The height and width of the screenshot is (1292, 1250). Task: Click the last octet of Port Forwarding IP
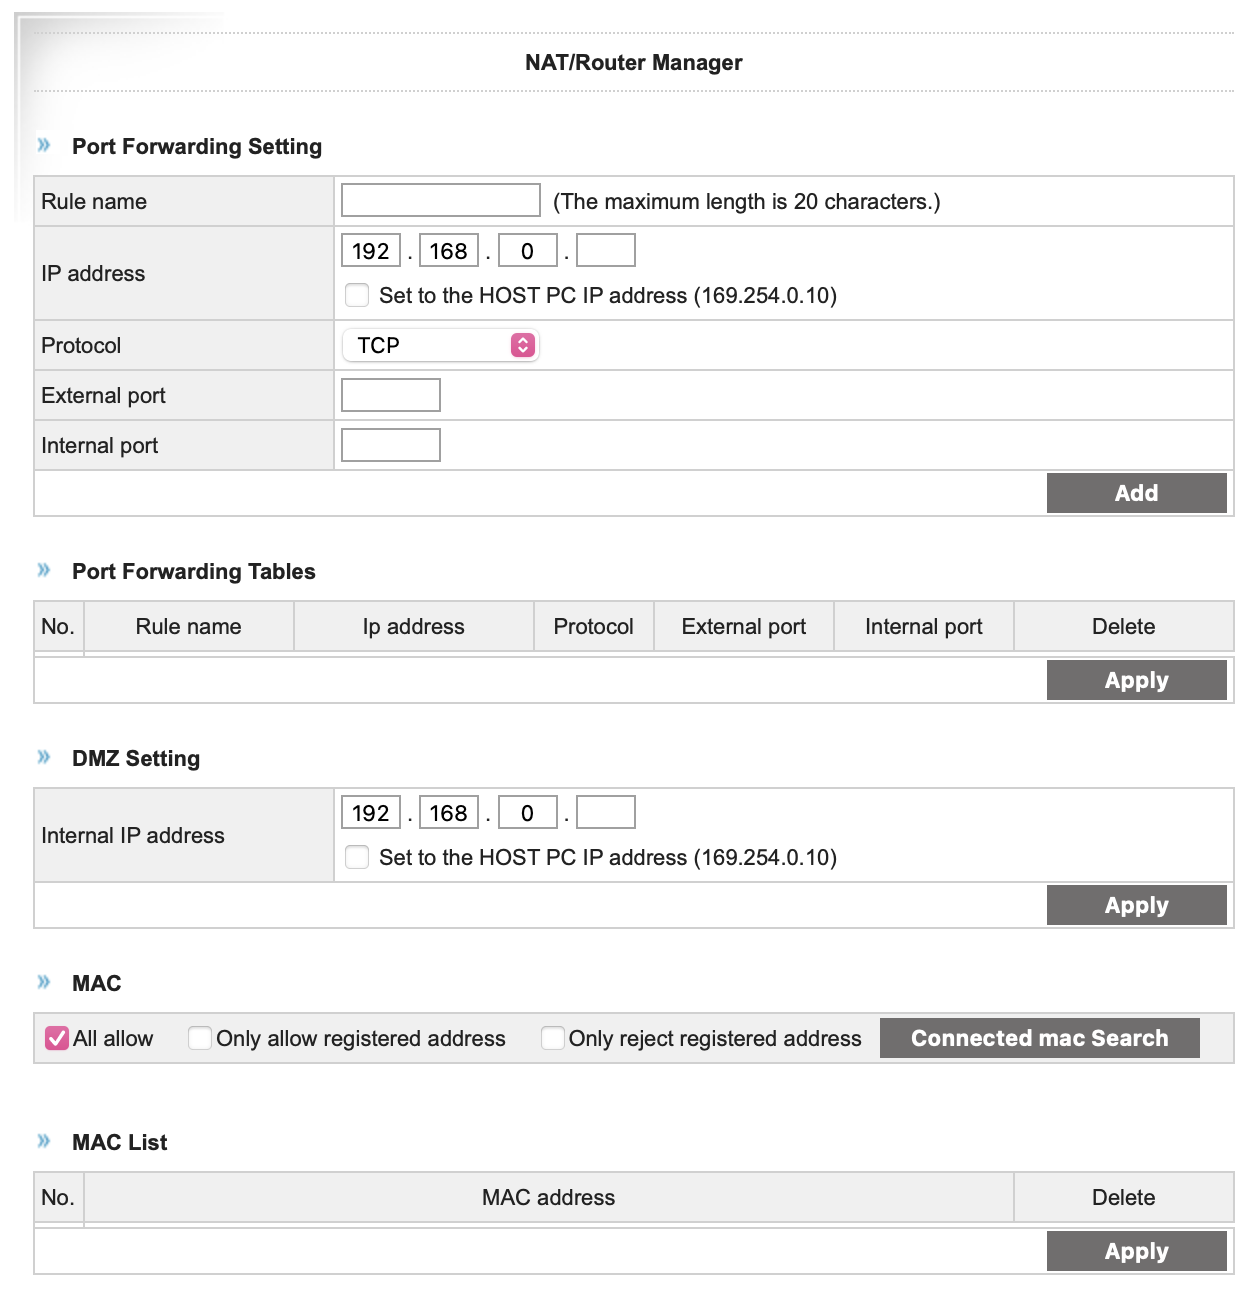pyautogui.click(x=606, y=250)
